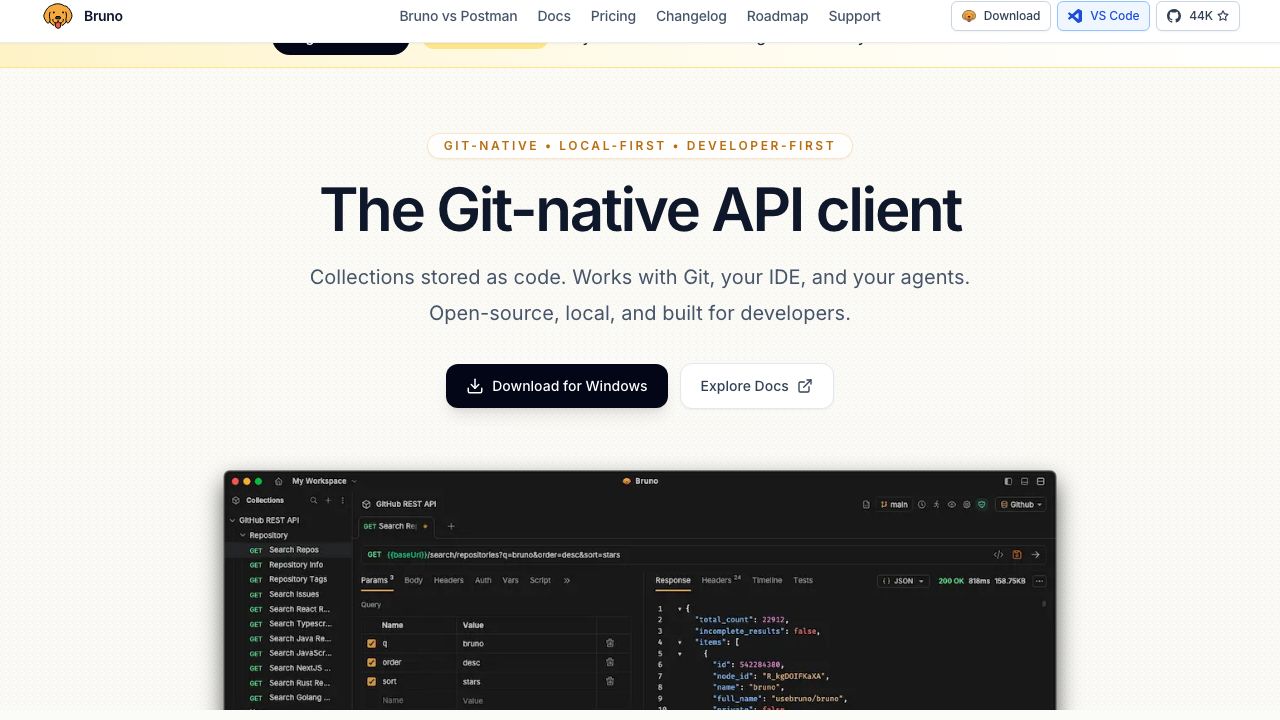Uncheck the order parameter checkbox
Viewport: 1280px width, 720px height.
372,662
